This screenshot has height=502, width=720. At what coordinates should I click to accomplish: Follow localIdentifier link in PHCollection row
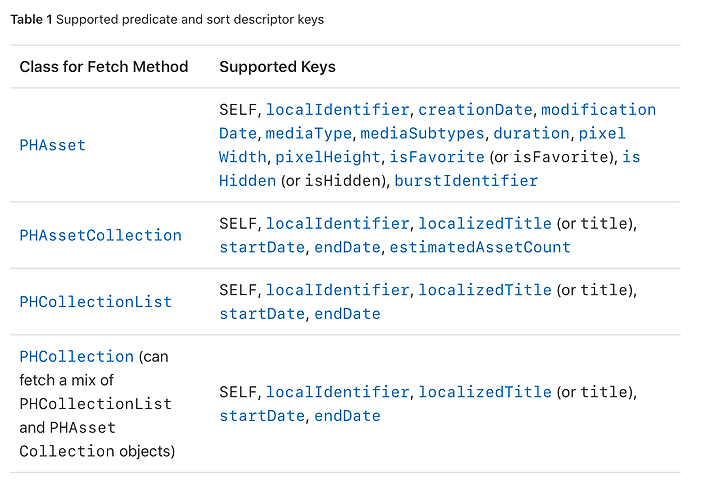(338, 392)
